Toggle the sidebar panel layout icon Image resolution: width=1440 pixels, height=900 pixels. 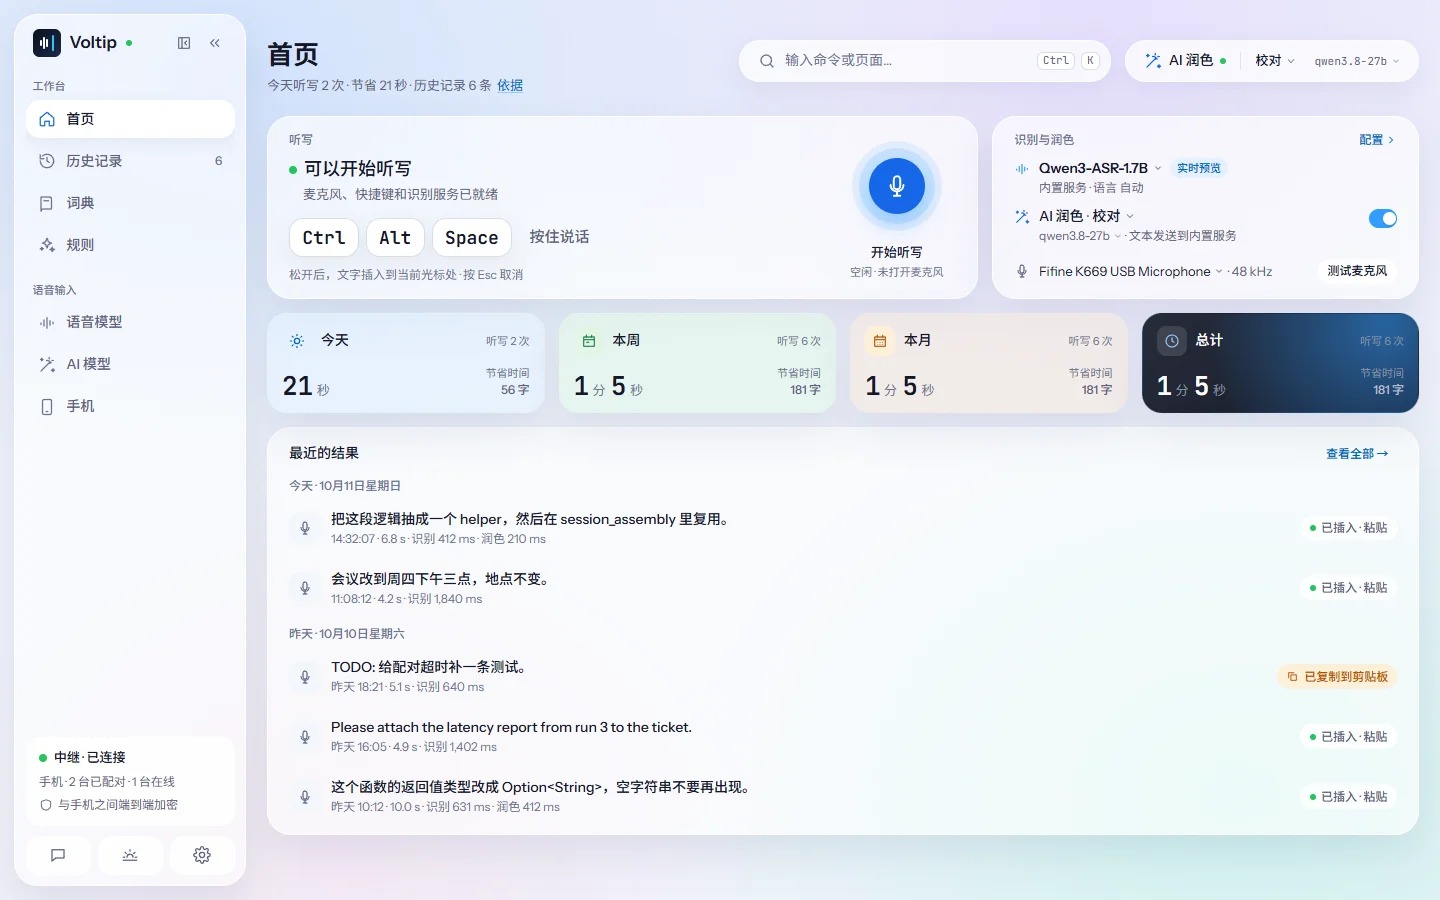click(184, 43)
